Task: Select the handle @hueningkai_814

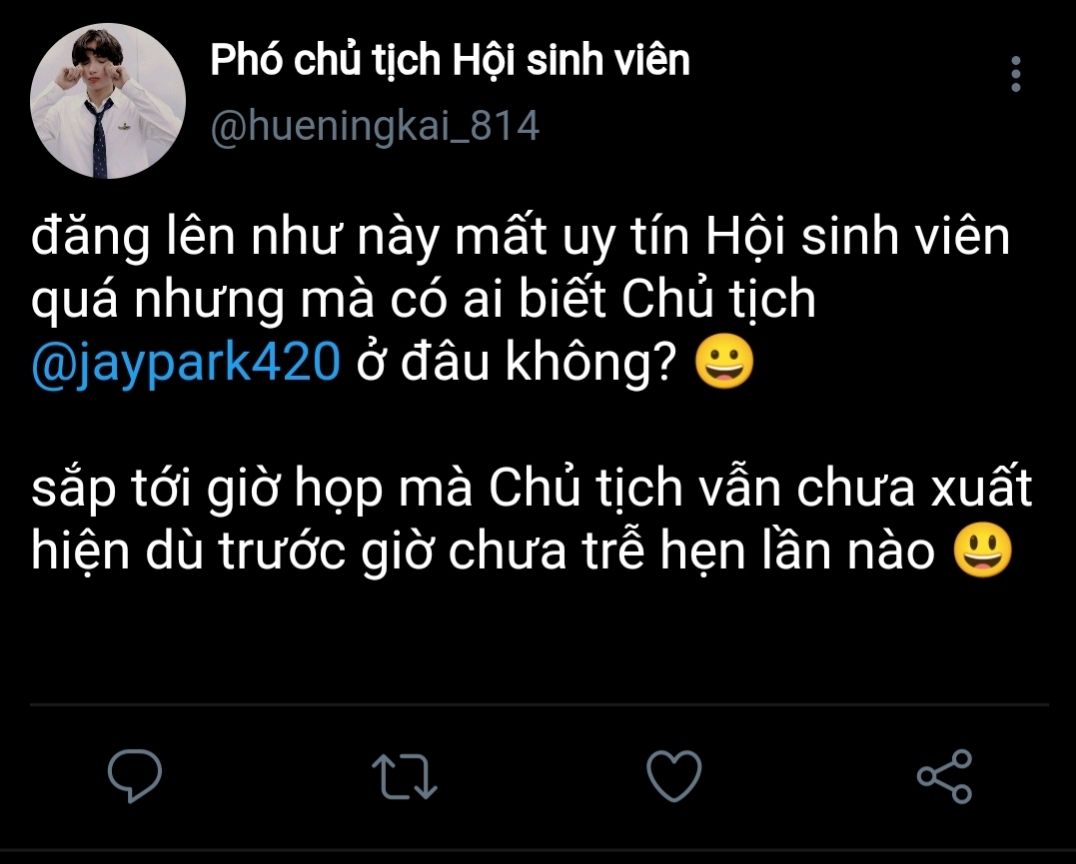Action: point(375,127)
